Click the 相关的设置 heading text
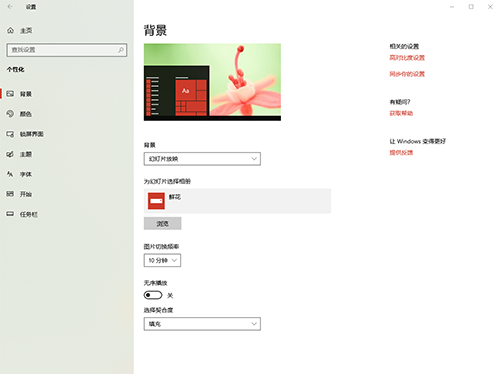Screen dimensions: 500x374 coord(404,46)
